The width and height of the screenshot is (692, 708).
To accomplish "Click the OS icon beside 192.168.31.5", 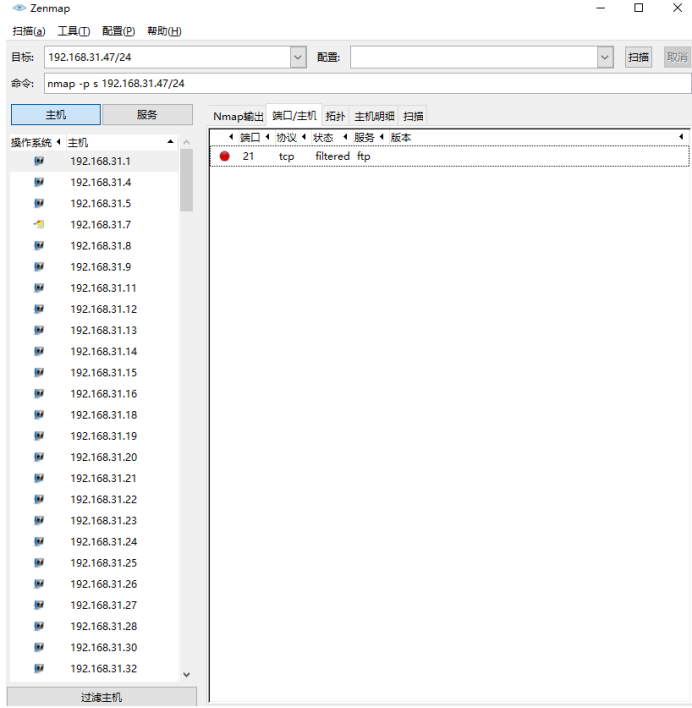I will pyautogui.click(x=39, y=203).
